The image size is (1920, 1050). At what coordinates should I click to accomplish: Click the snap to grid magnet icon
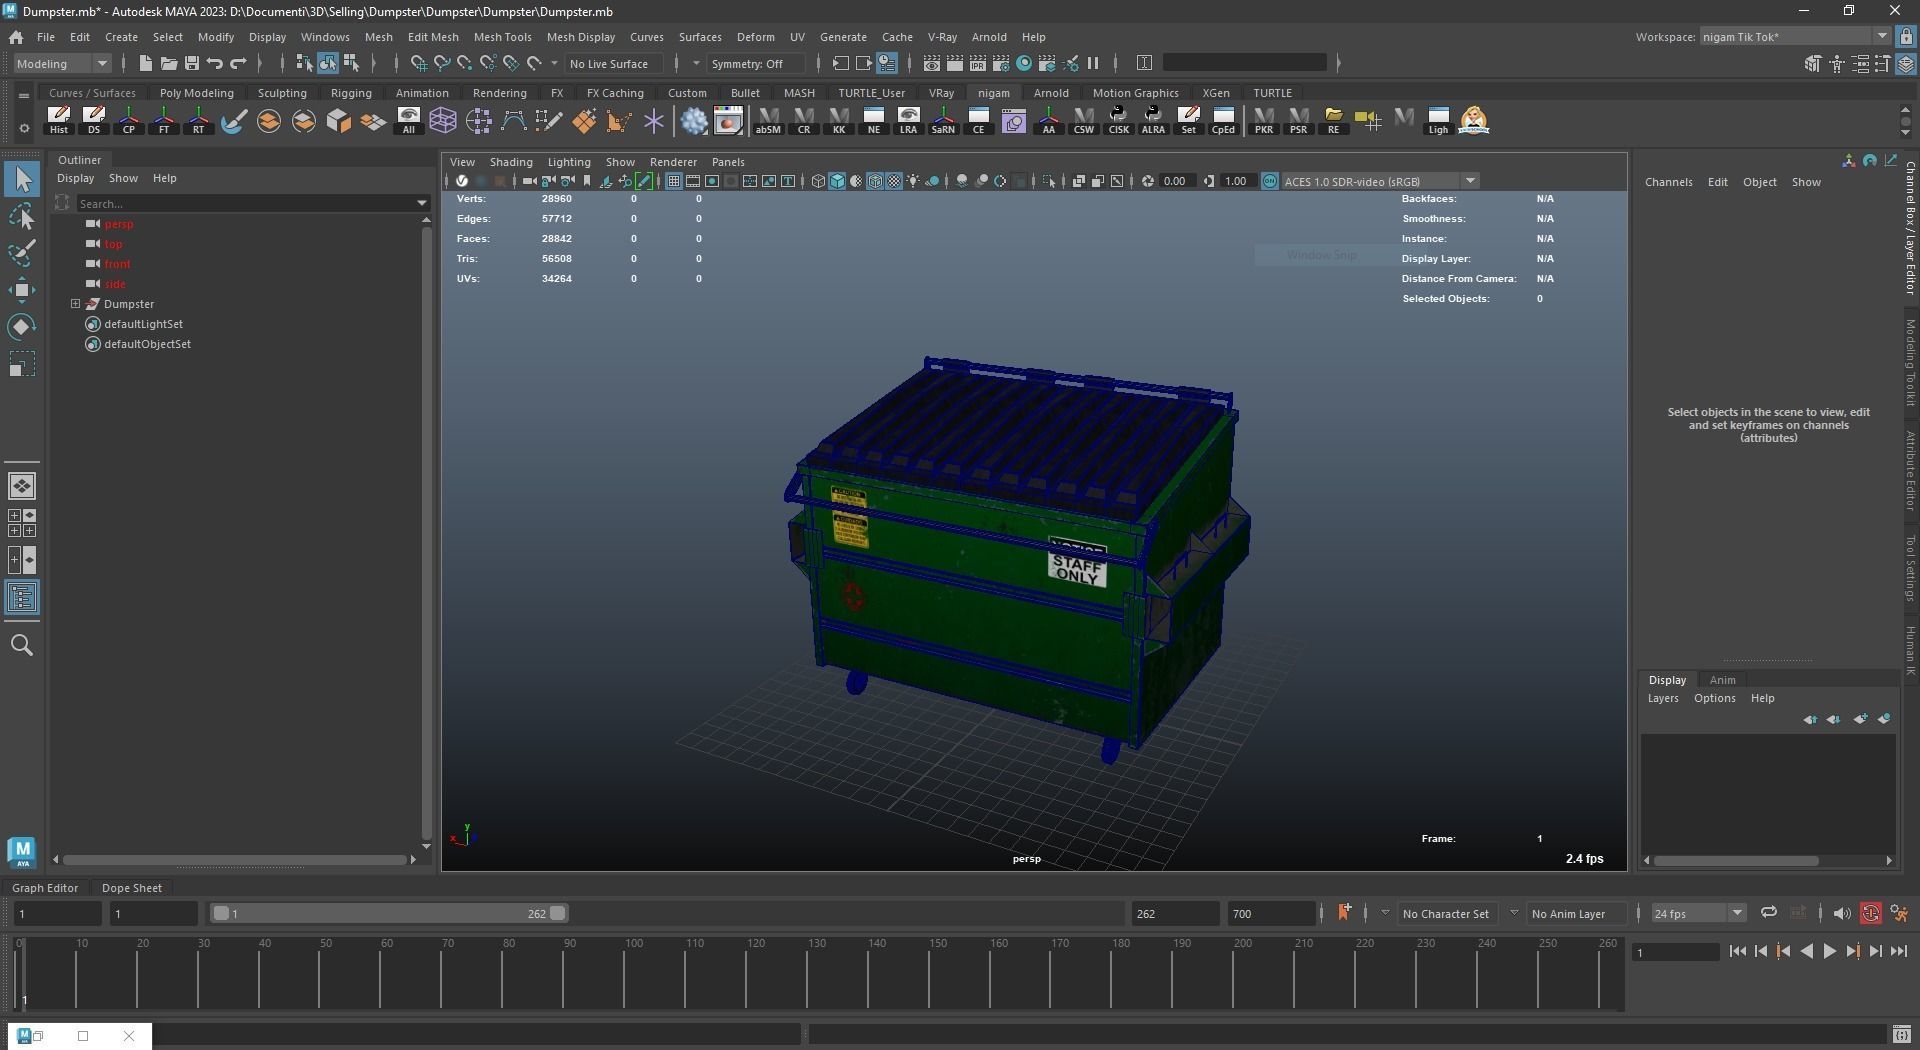(x=418, y=63)
